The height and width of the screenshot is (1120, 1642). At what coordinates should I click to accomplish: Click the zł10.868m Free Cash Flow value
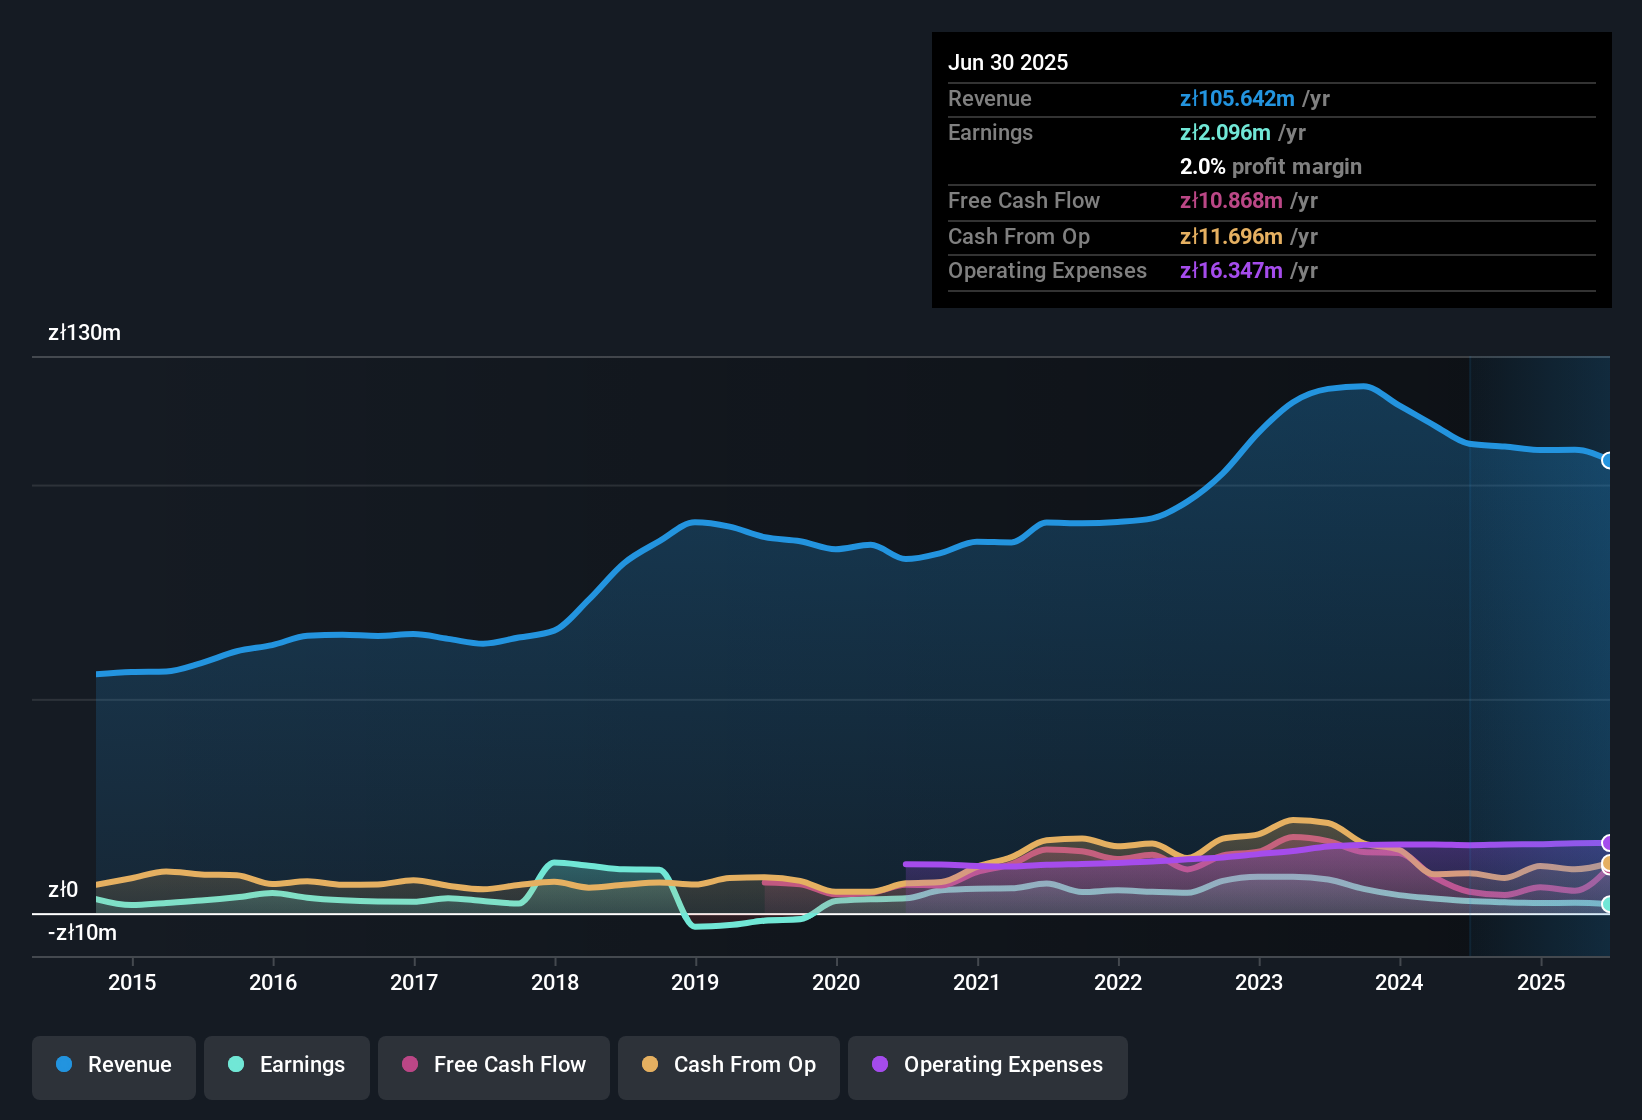coord(1231,201)
